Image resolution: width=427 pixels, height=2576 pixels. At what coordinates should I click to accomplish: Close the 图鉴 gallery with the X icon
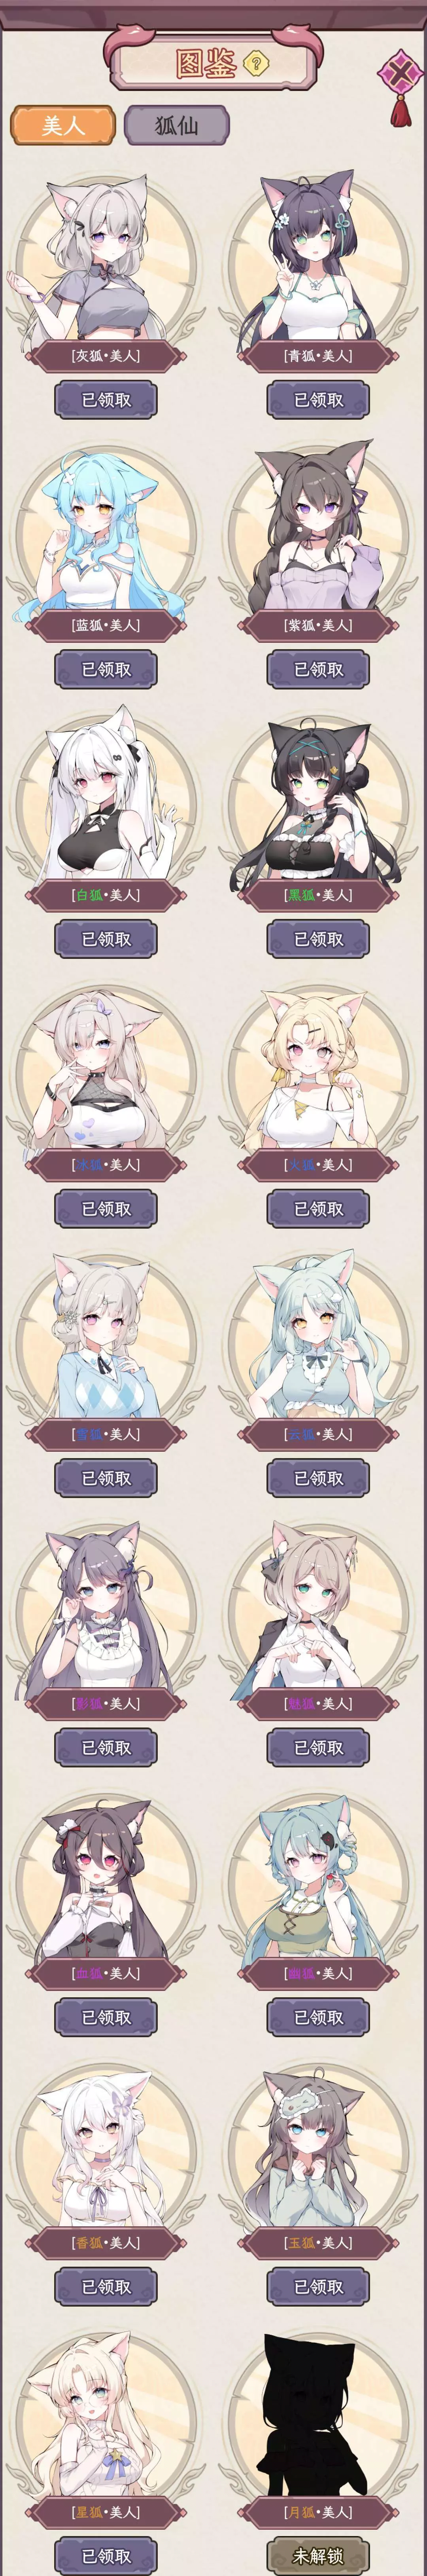point(401,73)
